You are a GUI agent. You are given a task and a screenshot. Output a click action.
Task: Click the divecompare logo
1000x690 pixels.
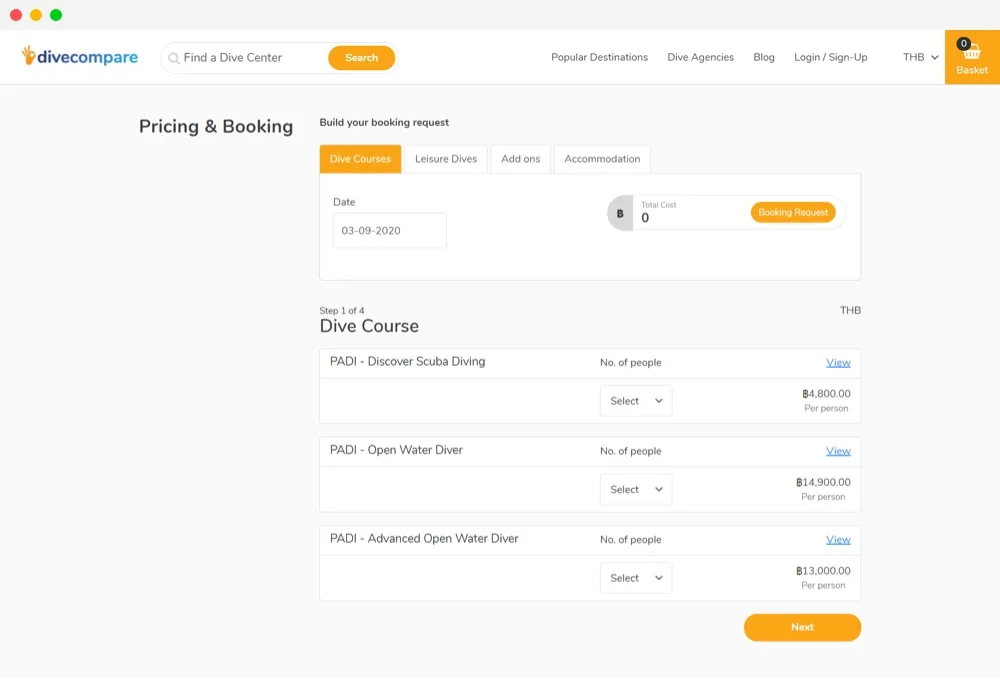pos(78,57)
